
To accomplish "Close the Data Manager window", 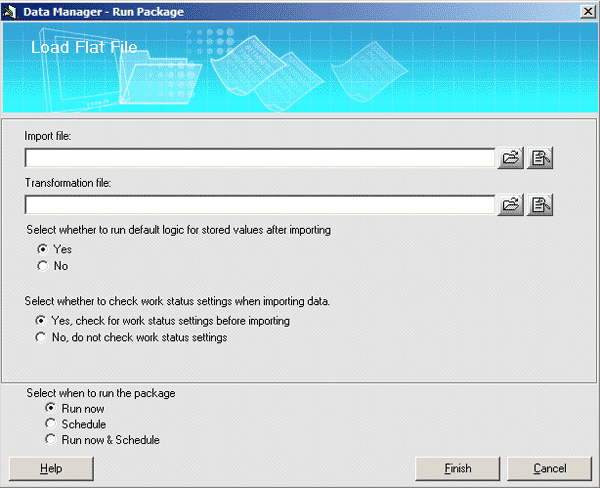I will pos(587,12).
